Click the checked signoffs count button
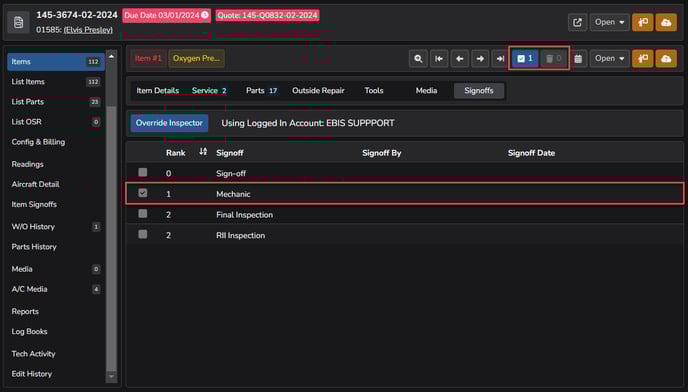The width and height of the screenshot is (688, 392). (525, 58)
